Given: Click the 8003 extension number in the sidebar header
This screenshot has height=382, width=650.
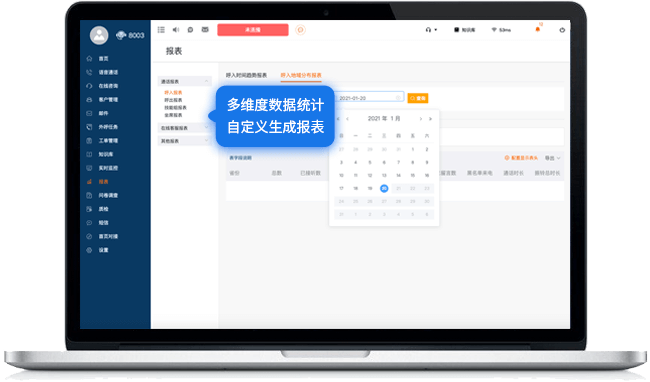Looking at the screenshot, I should click(136, 36).
